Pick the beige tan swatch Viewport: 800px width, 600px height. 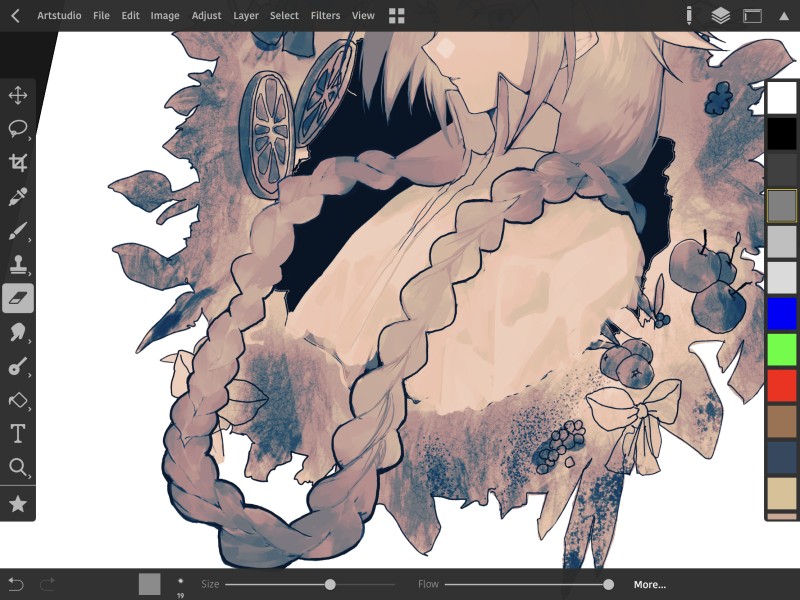[782, 494]
